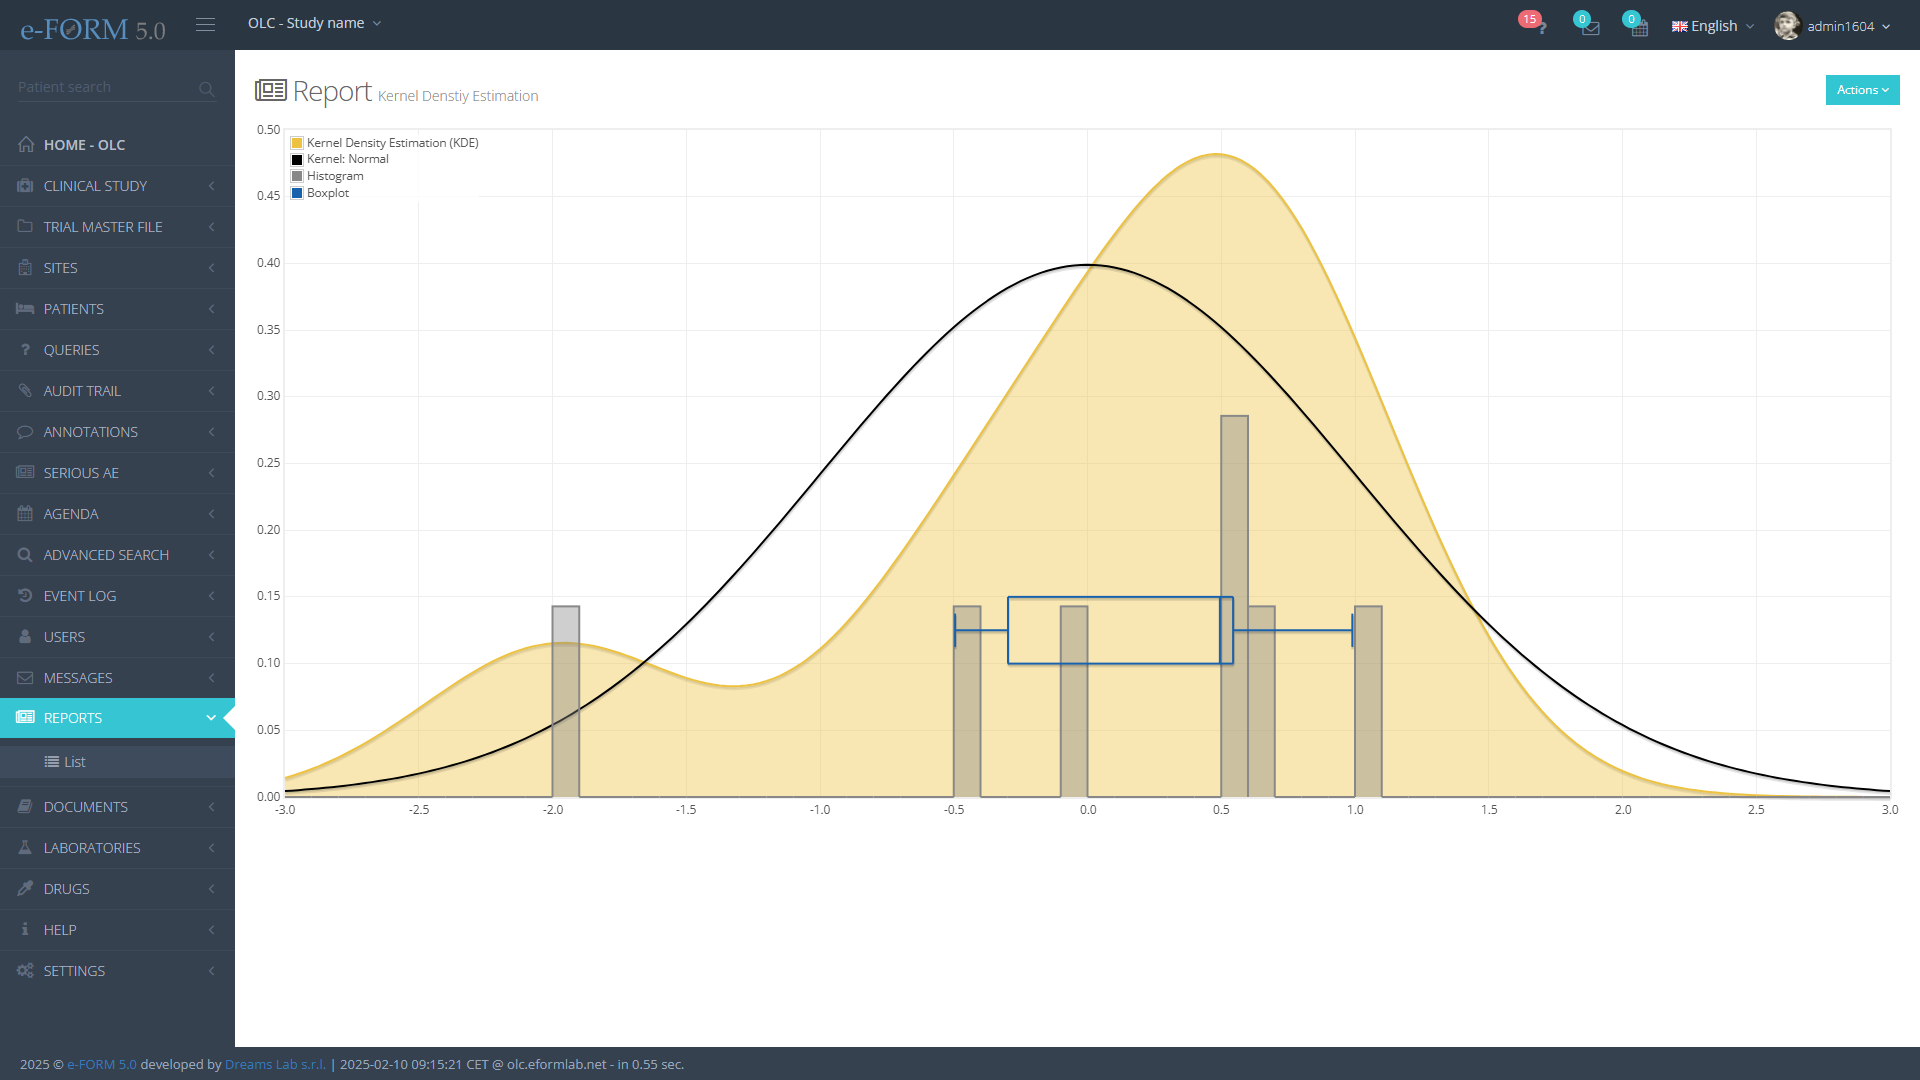Click the hamburger sidebar toggle icon
The image size is (1920, 1080).
tap(205, 24)
